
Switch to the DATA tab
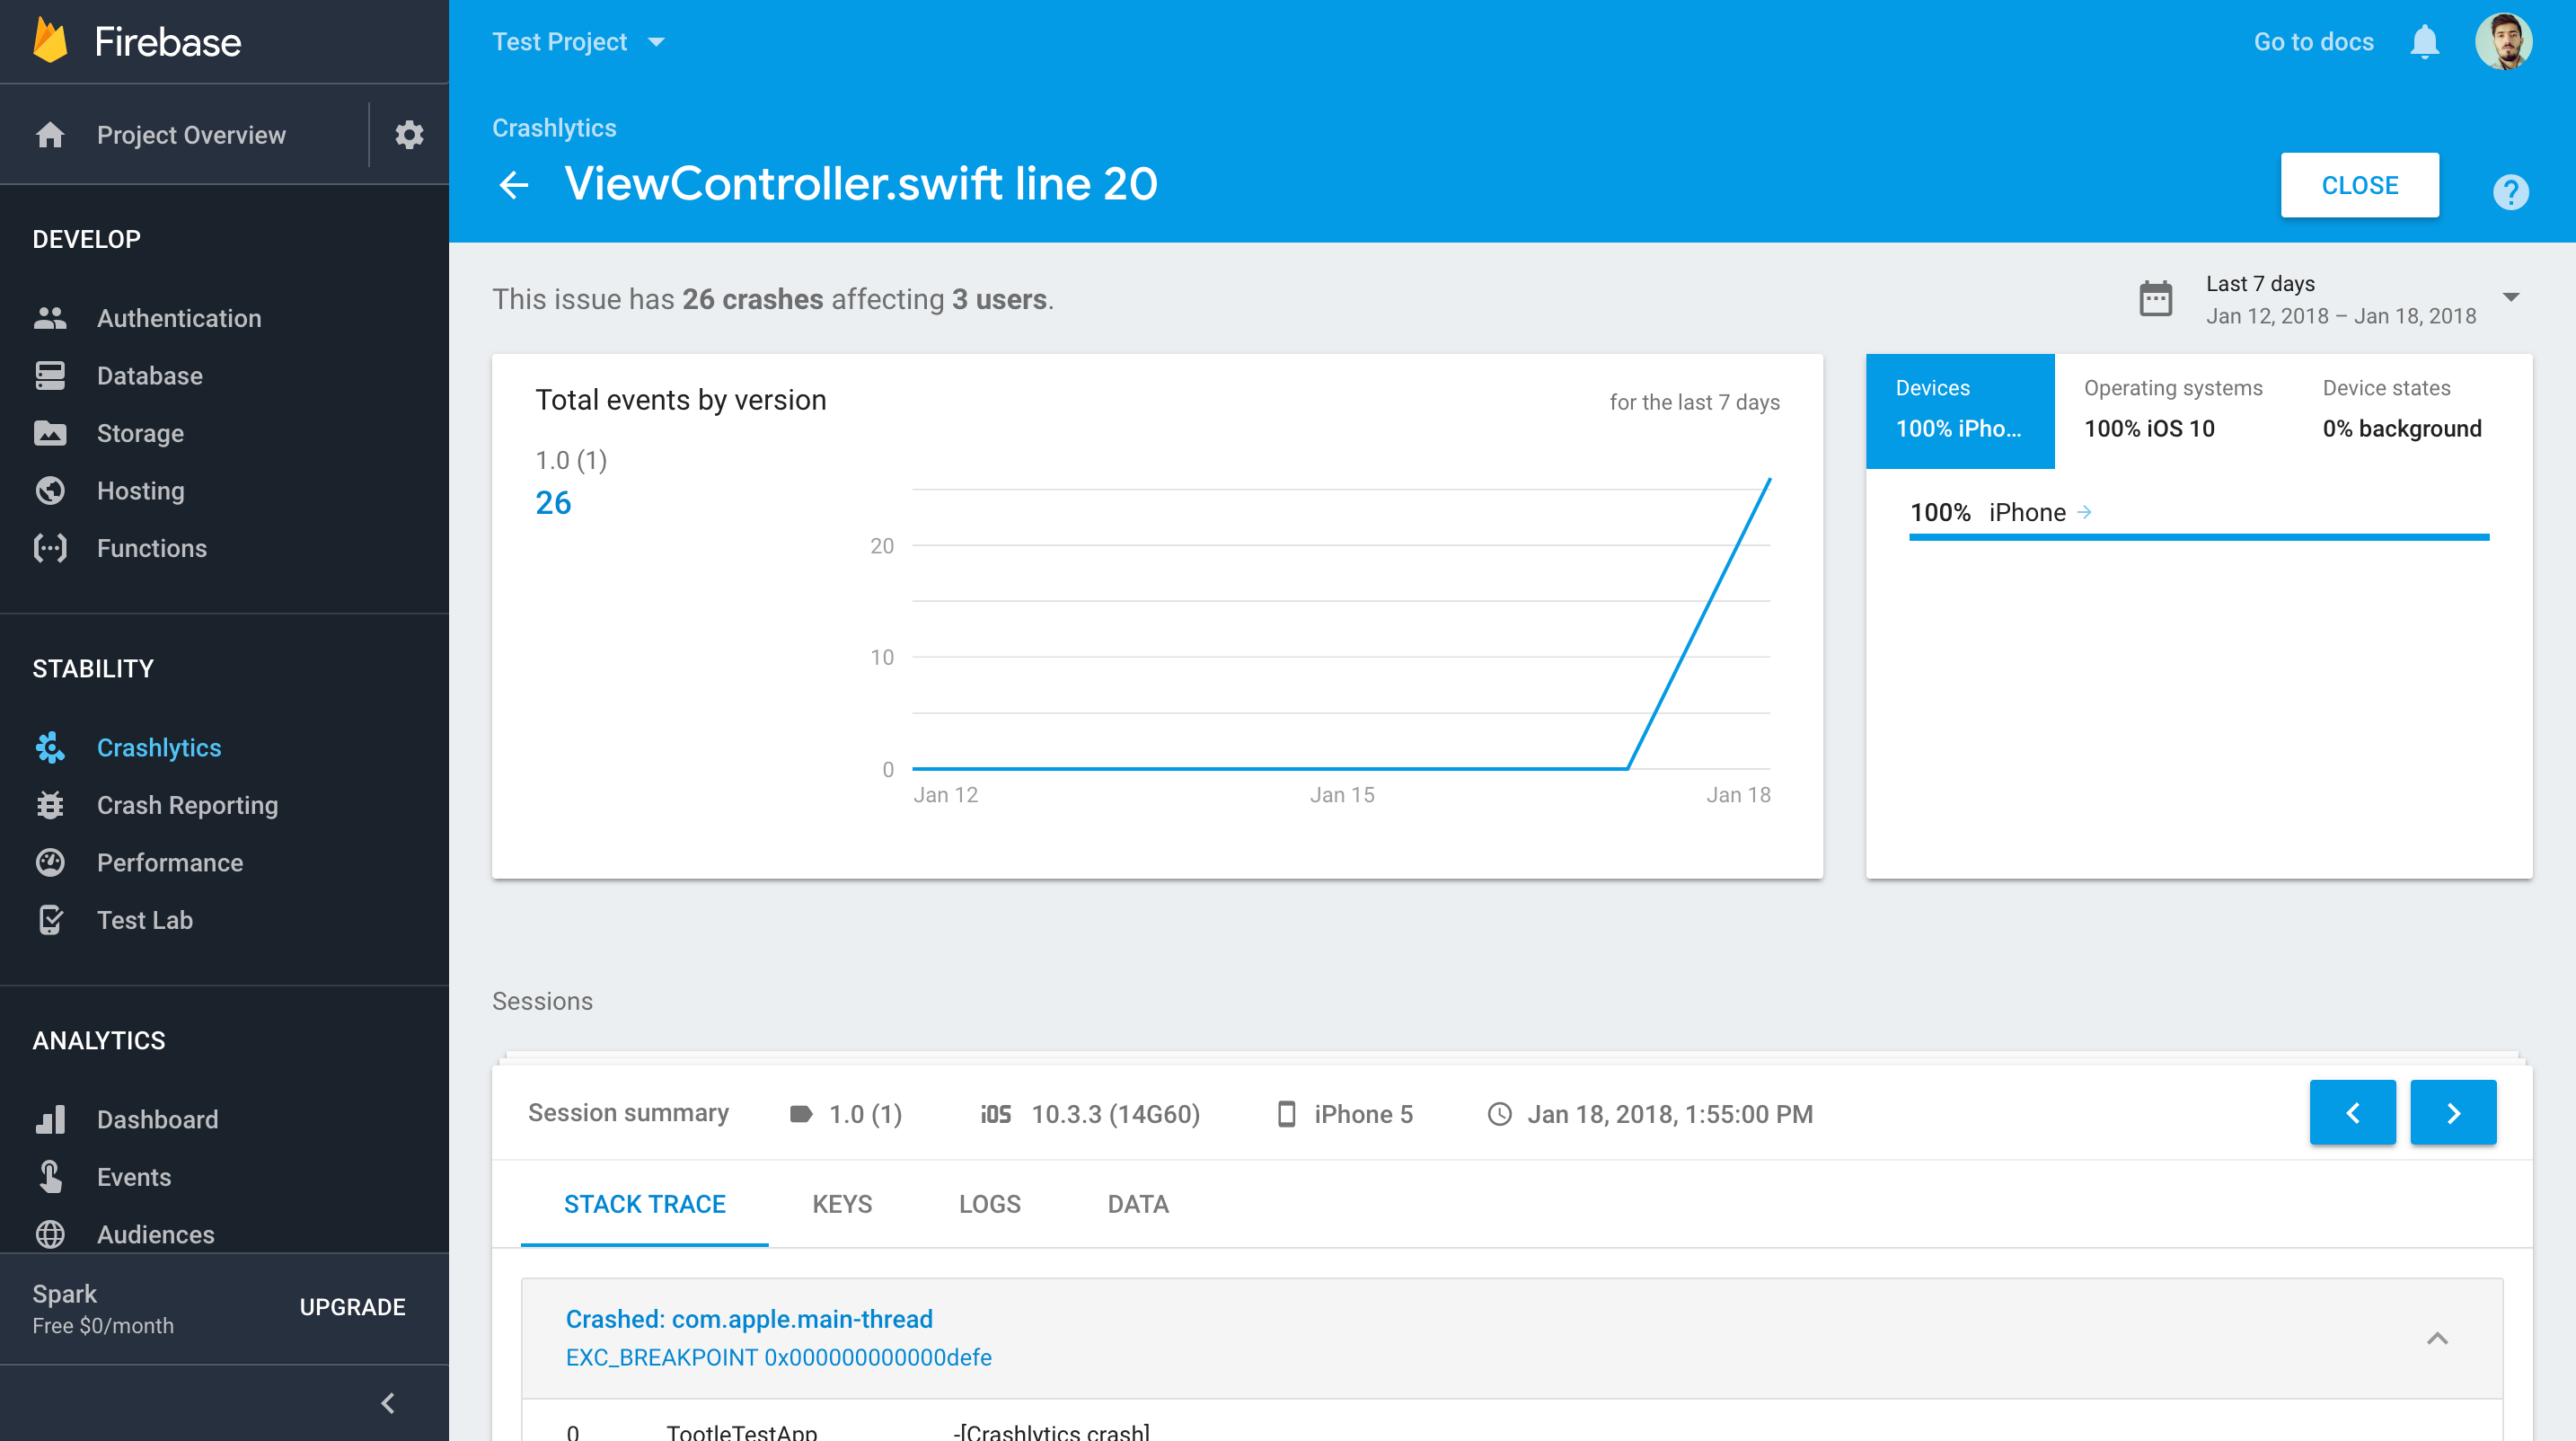tap(1137, 1204)
